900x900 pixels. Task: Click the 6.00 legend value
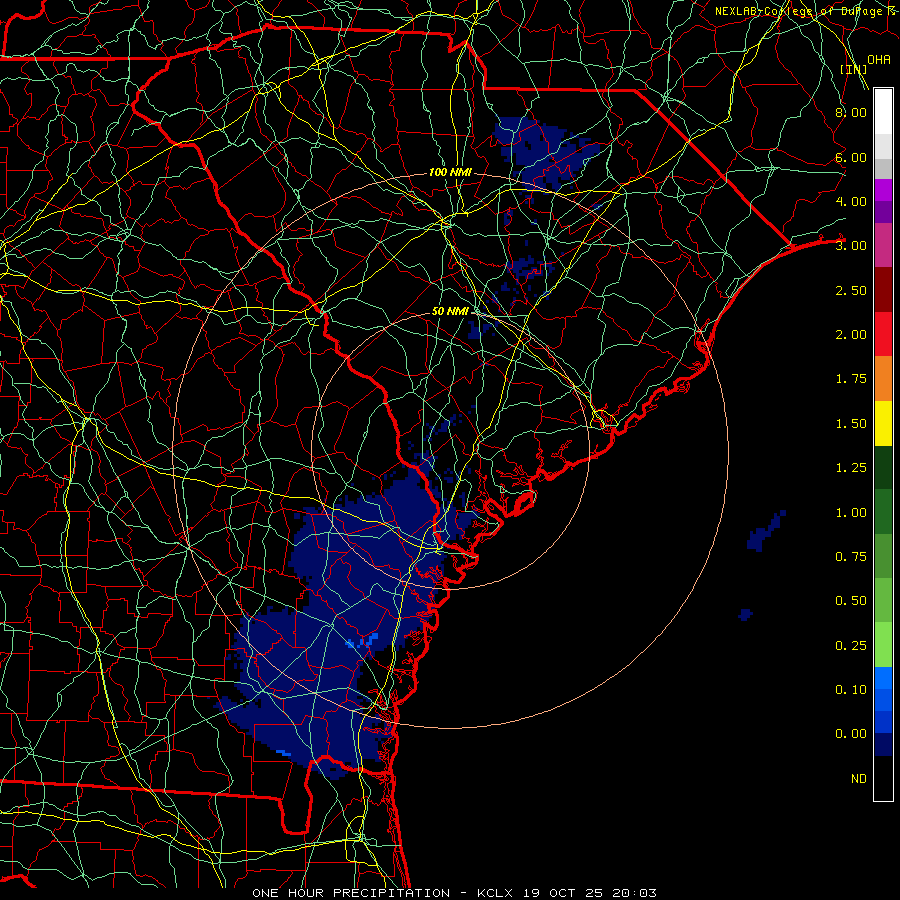[x=851, y=157]
